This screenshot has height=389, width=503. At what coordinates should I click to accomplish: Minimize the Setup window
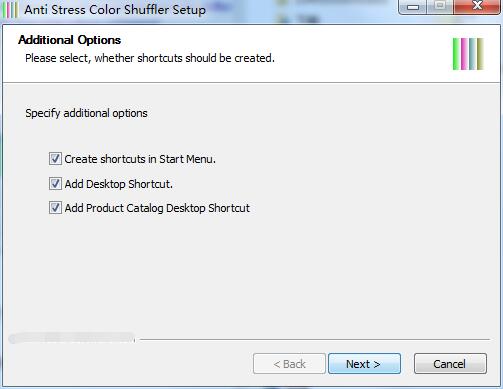coord(413,7)
